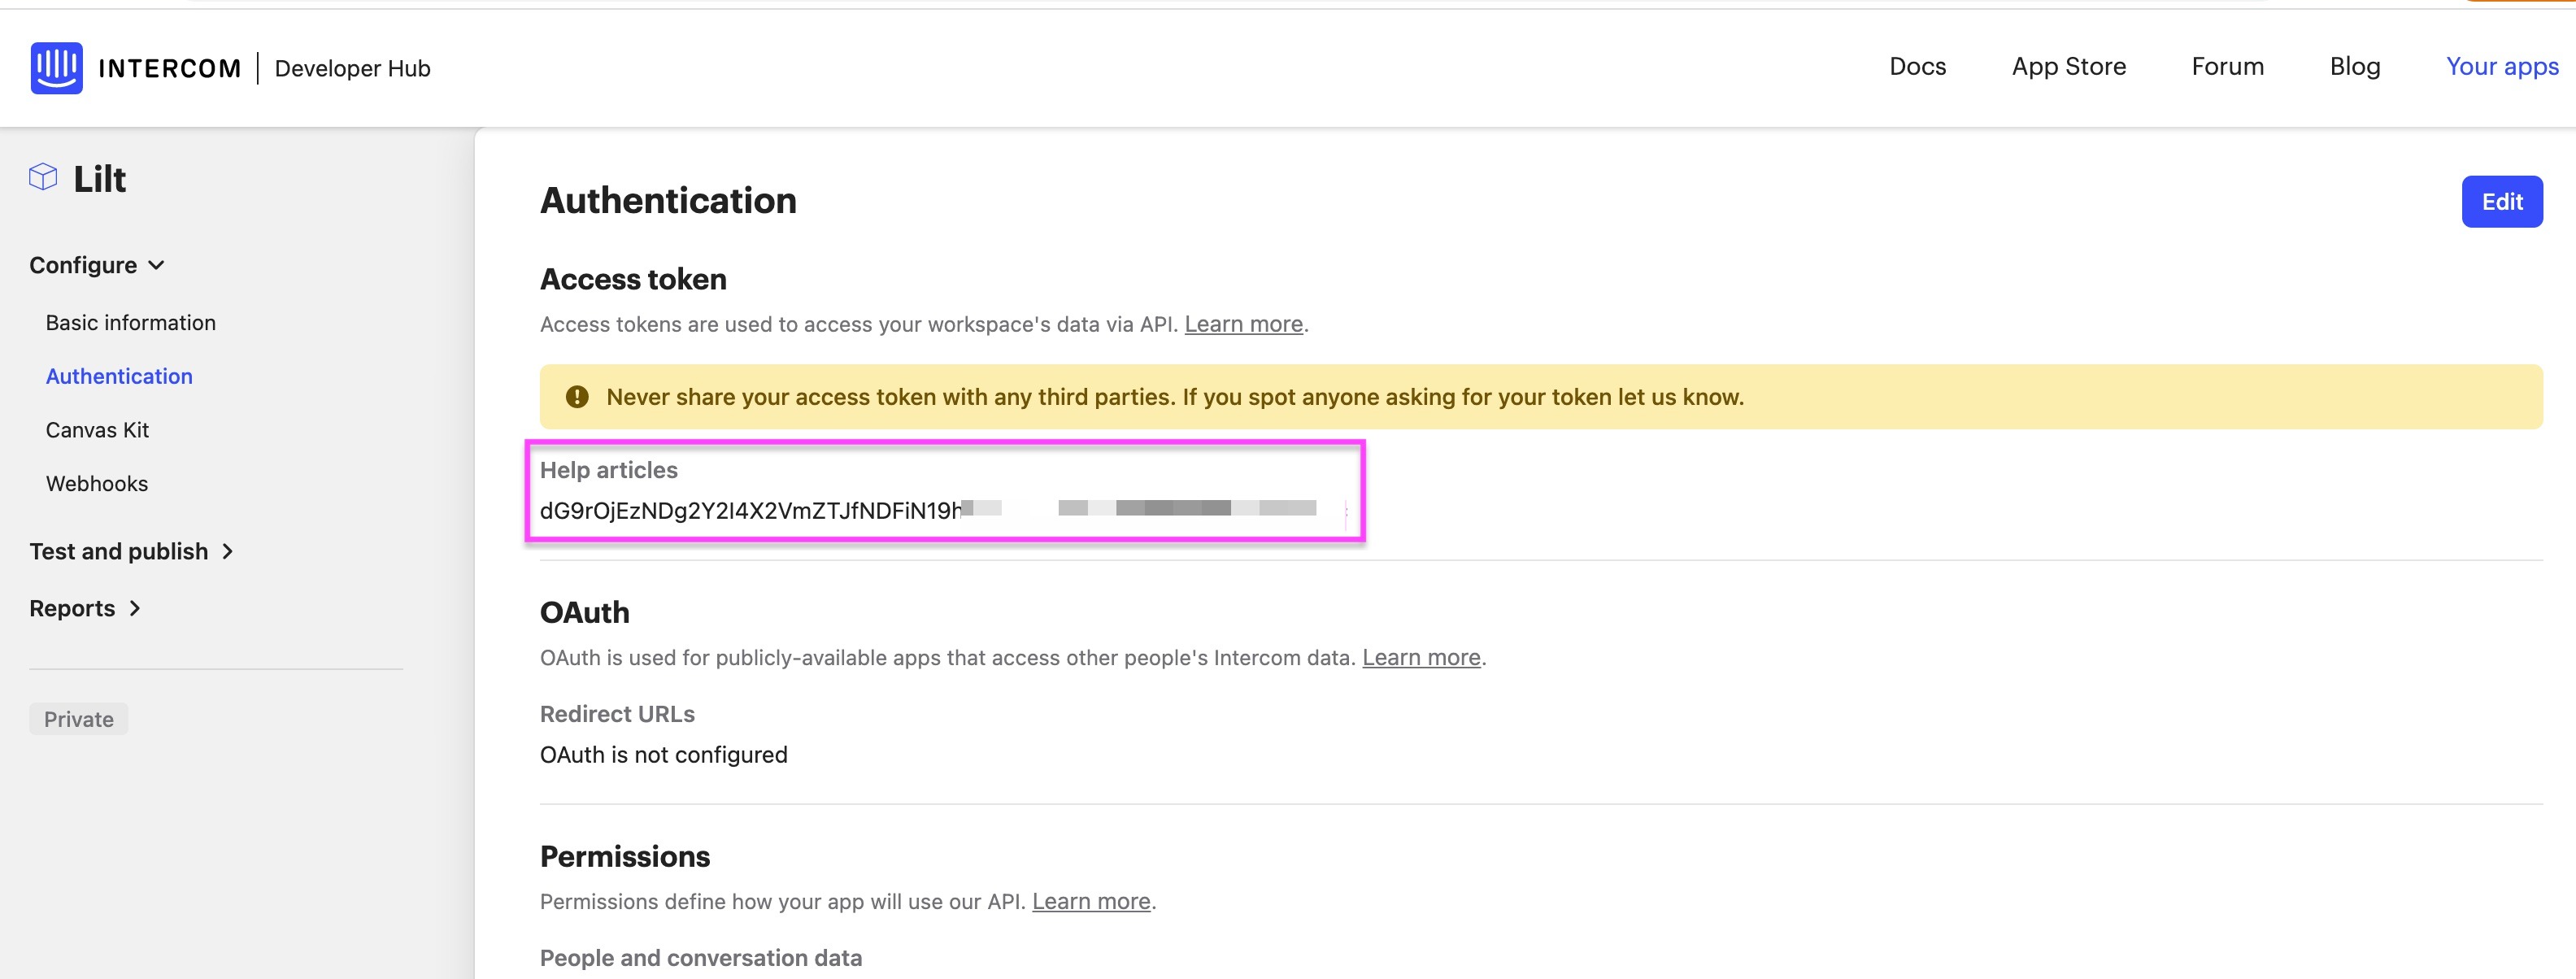
Task: Click the Lilt app cube icon
Action: (43, 177)
